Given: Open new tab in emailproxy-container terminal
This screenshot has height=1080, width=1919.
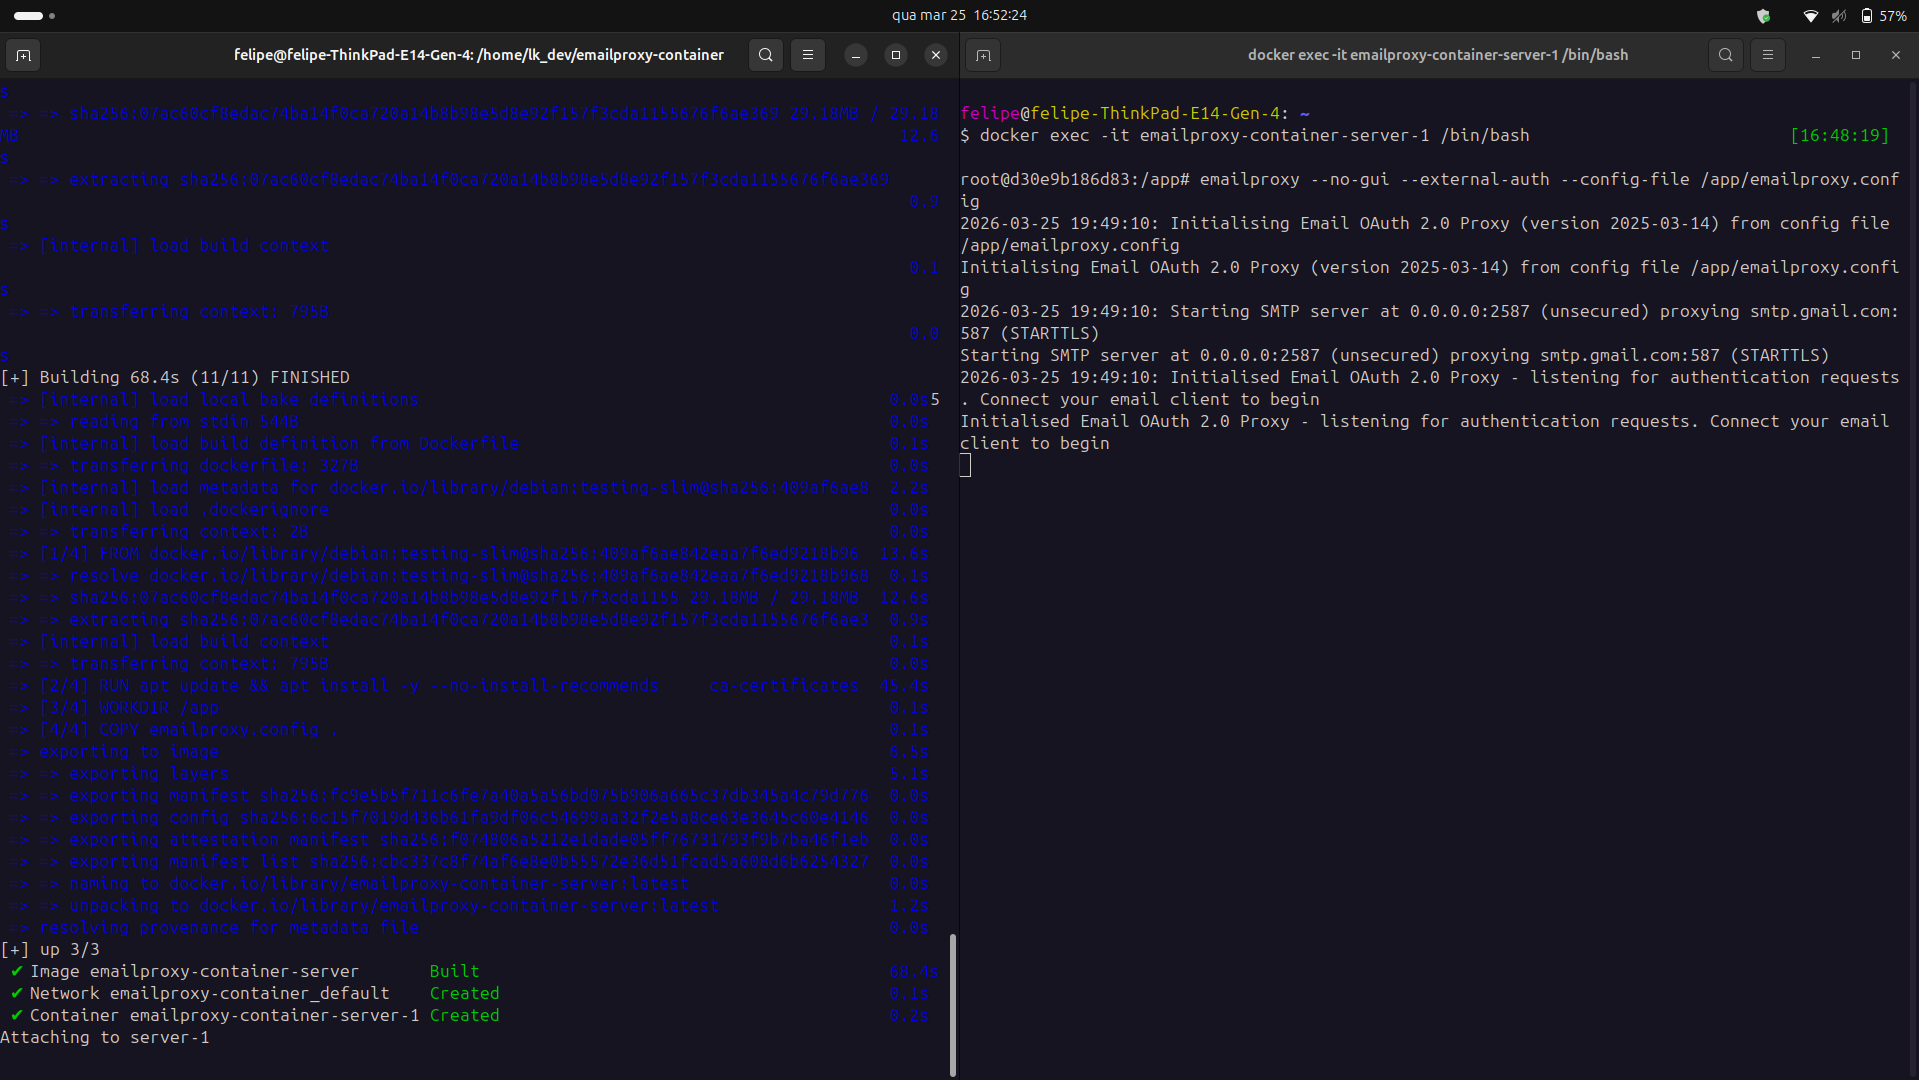Looking at the screenshot, I should [x=24, y=55].
